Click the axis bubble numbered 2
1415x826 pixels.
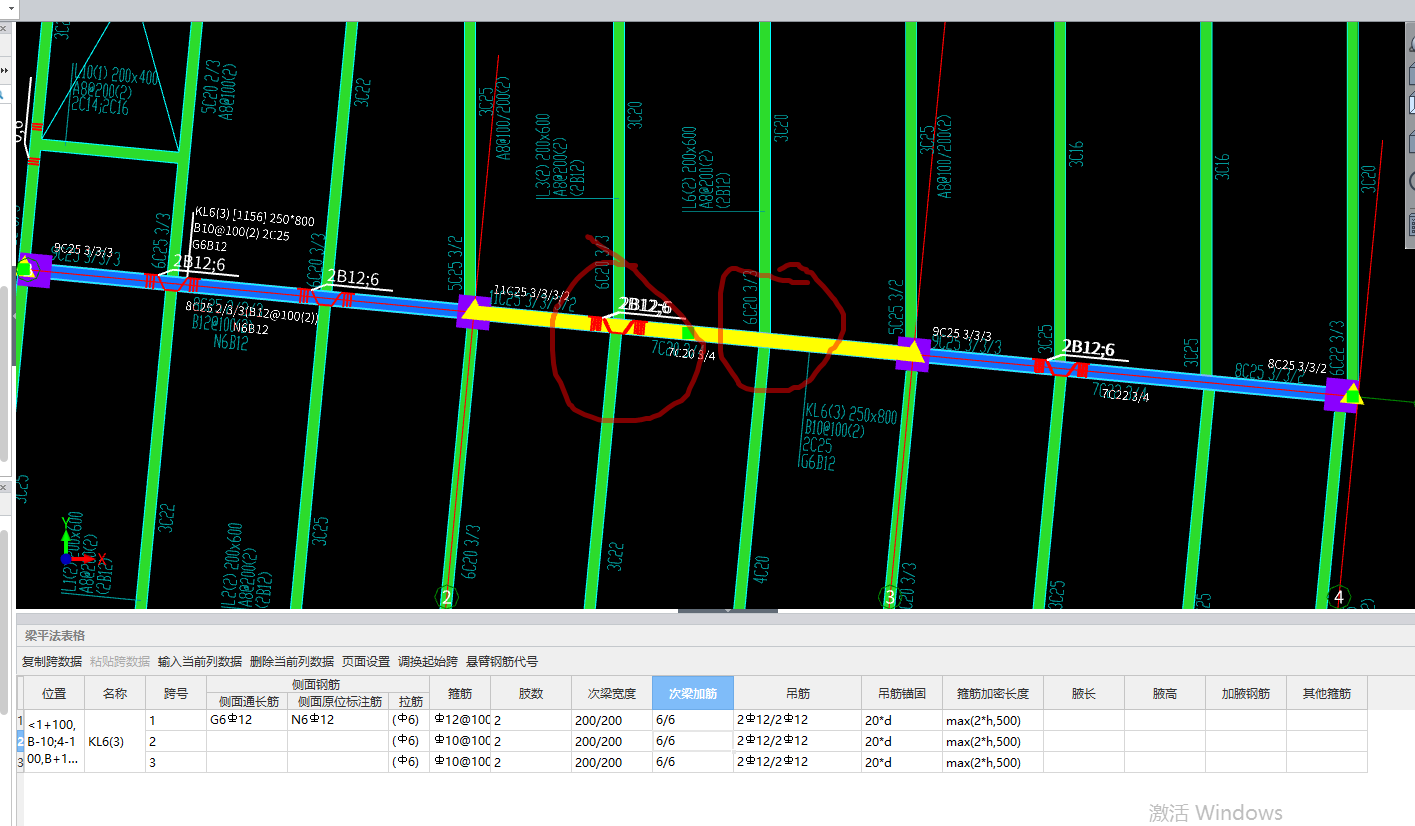(447, 597)
